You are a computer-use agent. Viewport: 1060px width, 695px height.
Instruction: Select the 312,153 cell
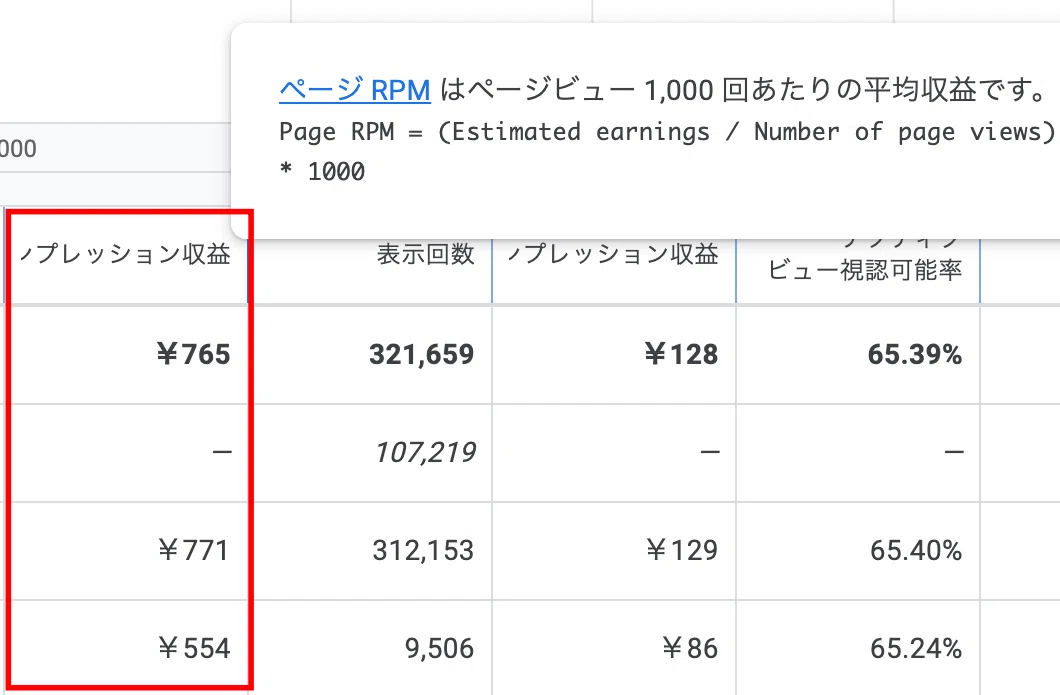[423, 550]
